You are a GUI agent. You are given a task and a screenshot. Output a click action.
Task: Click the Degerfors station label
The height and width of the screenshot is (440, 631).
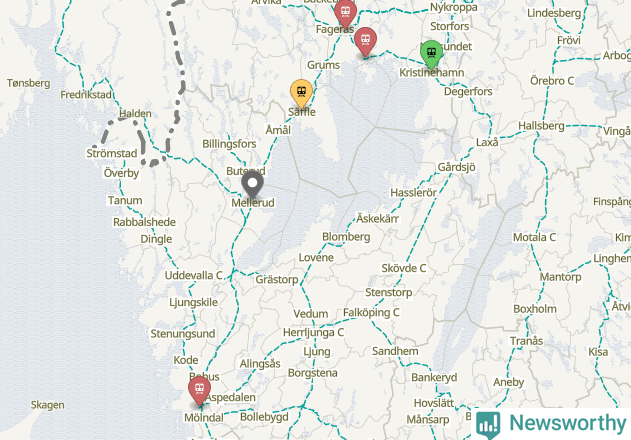[x=468, y=92]
